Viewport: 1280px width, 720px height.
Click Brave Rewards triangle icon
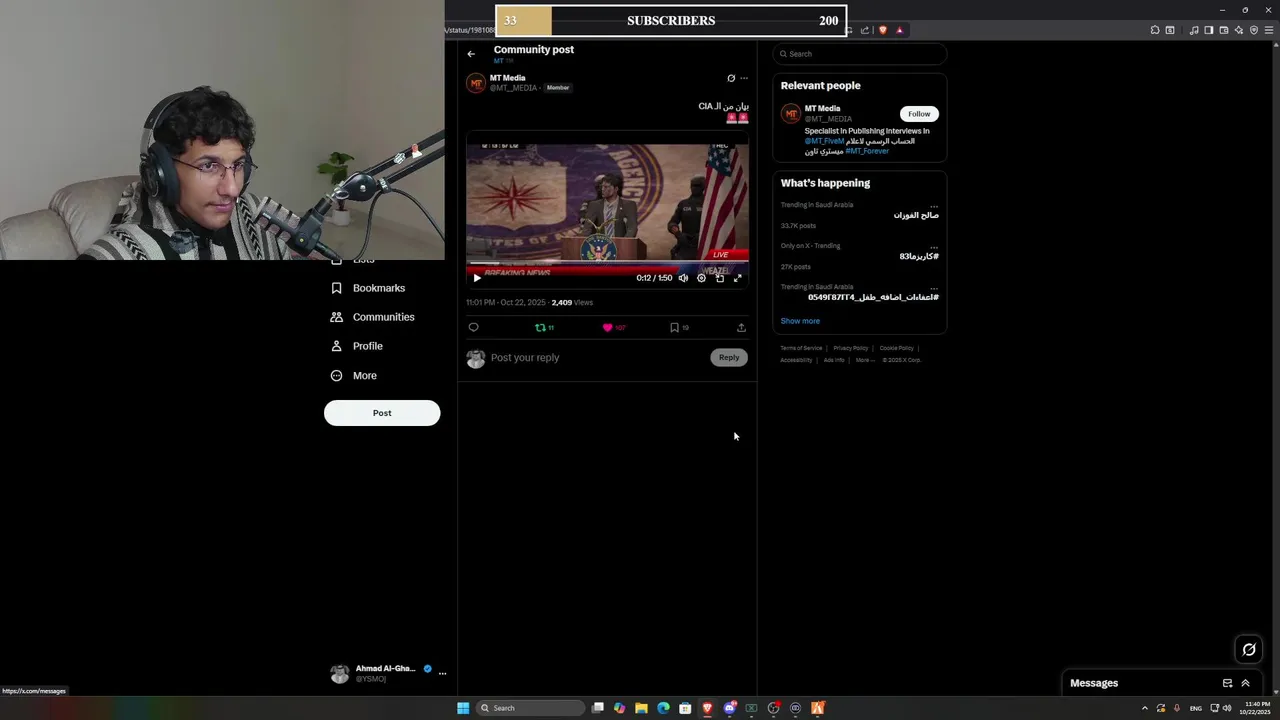click(899, 30)
